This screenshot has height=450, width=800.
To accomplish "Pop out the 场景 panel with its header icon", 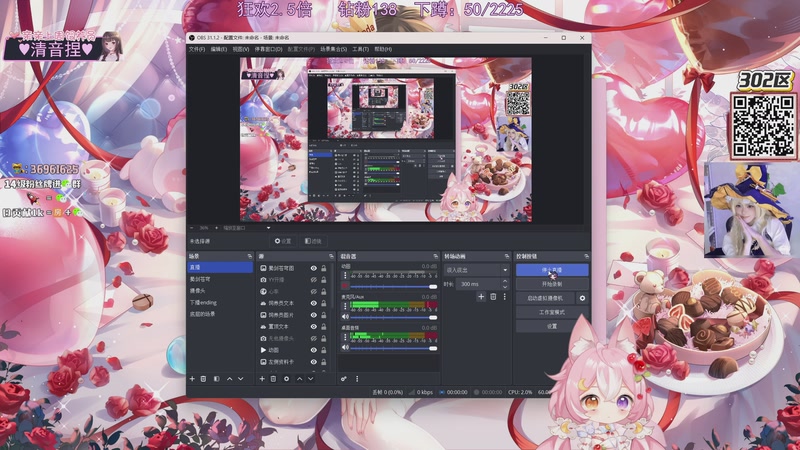I will [x=249, y=256].
